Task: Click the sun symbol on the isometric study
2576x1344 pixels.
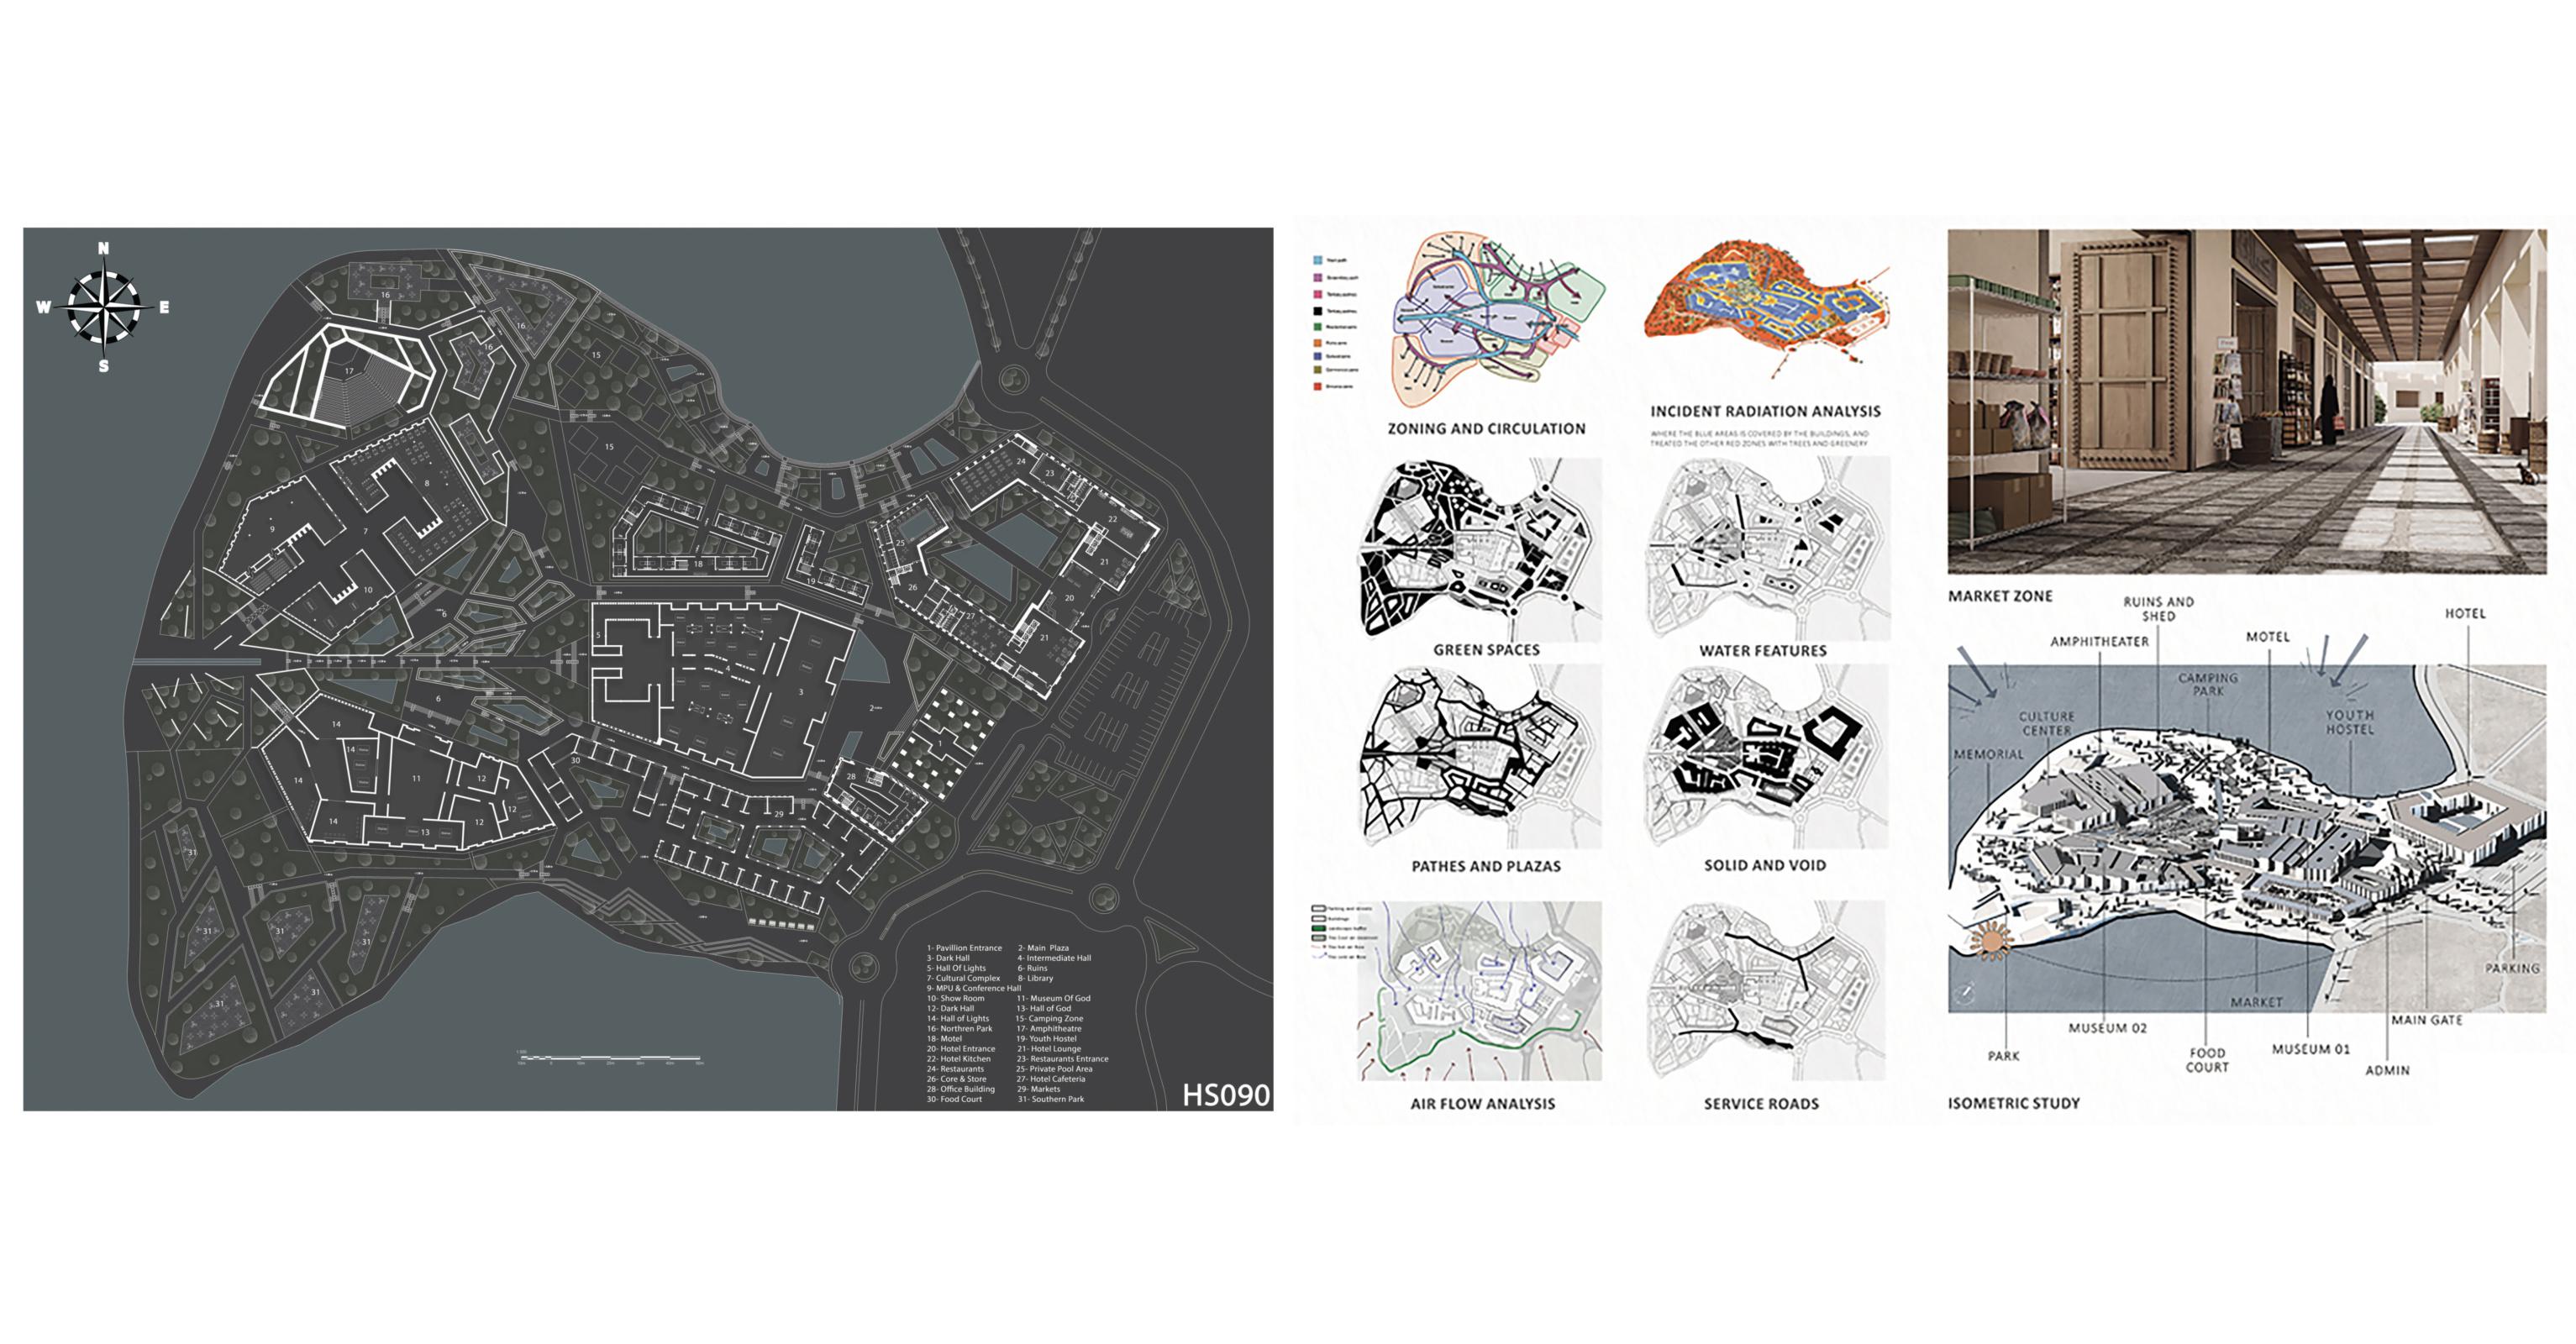Action: click(1992, 942)
